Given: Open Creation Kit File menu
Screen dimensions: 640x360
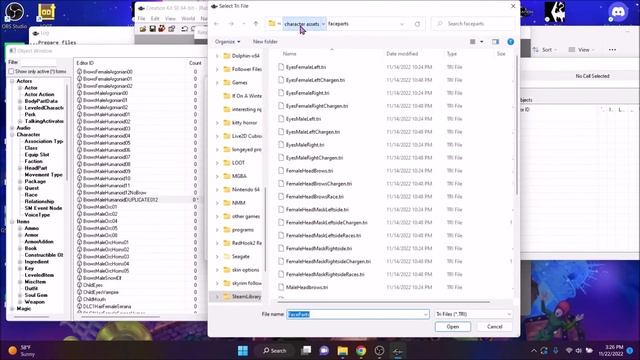Looking at the screenshot, I should 141,18.
